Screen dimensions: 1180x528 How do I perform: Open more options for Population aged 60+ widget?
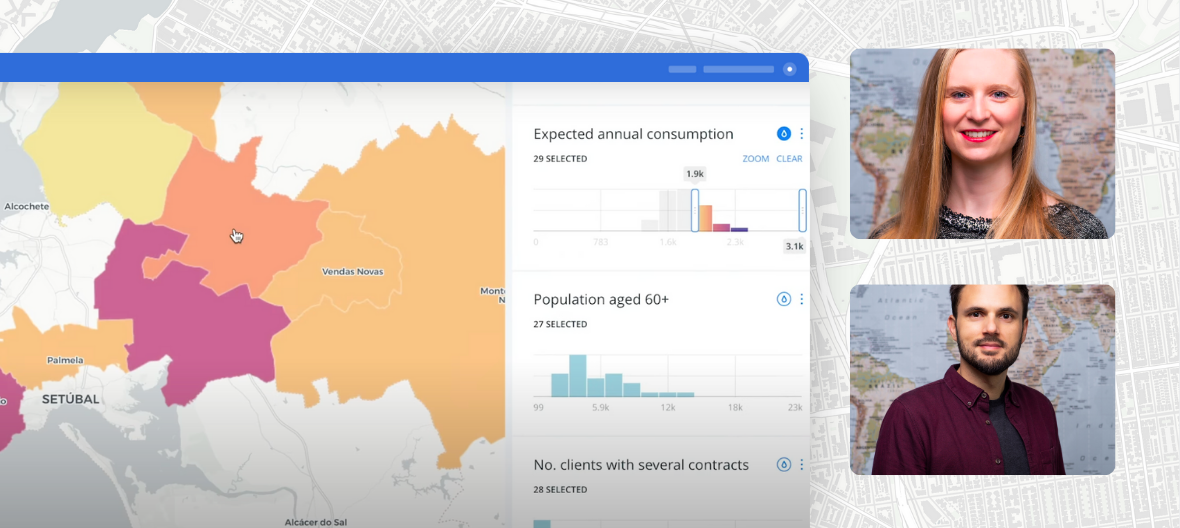pos(801,299)
